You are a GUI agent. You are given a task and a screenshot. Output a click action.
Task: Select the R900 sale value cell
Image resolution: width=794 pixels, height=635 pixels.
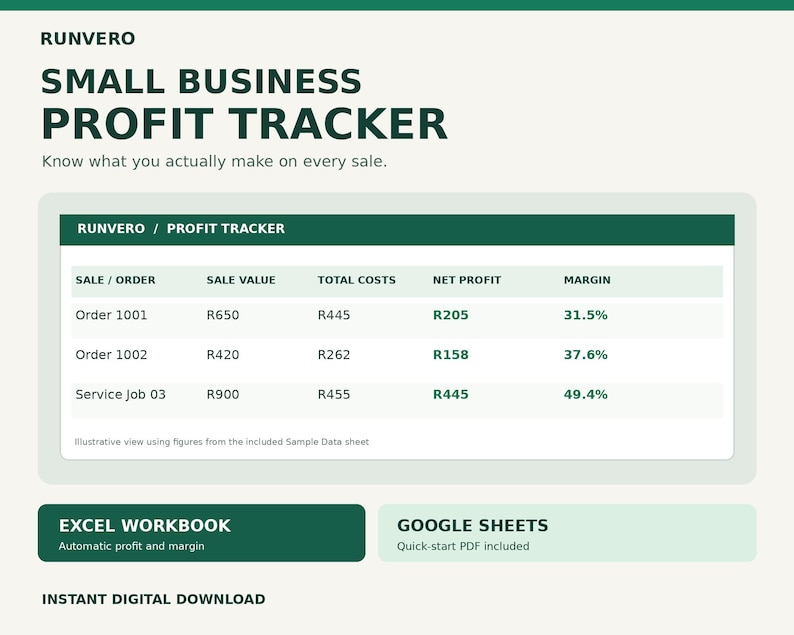click(x=223, y=394)
